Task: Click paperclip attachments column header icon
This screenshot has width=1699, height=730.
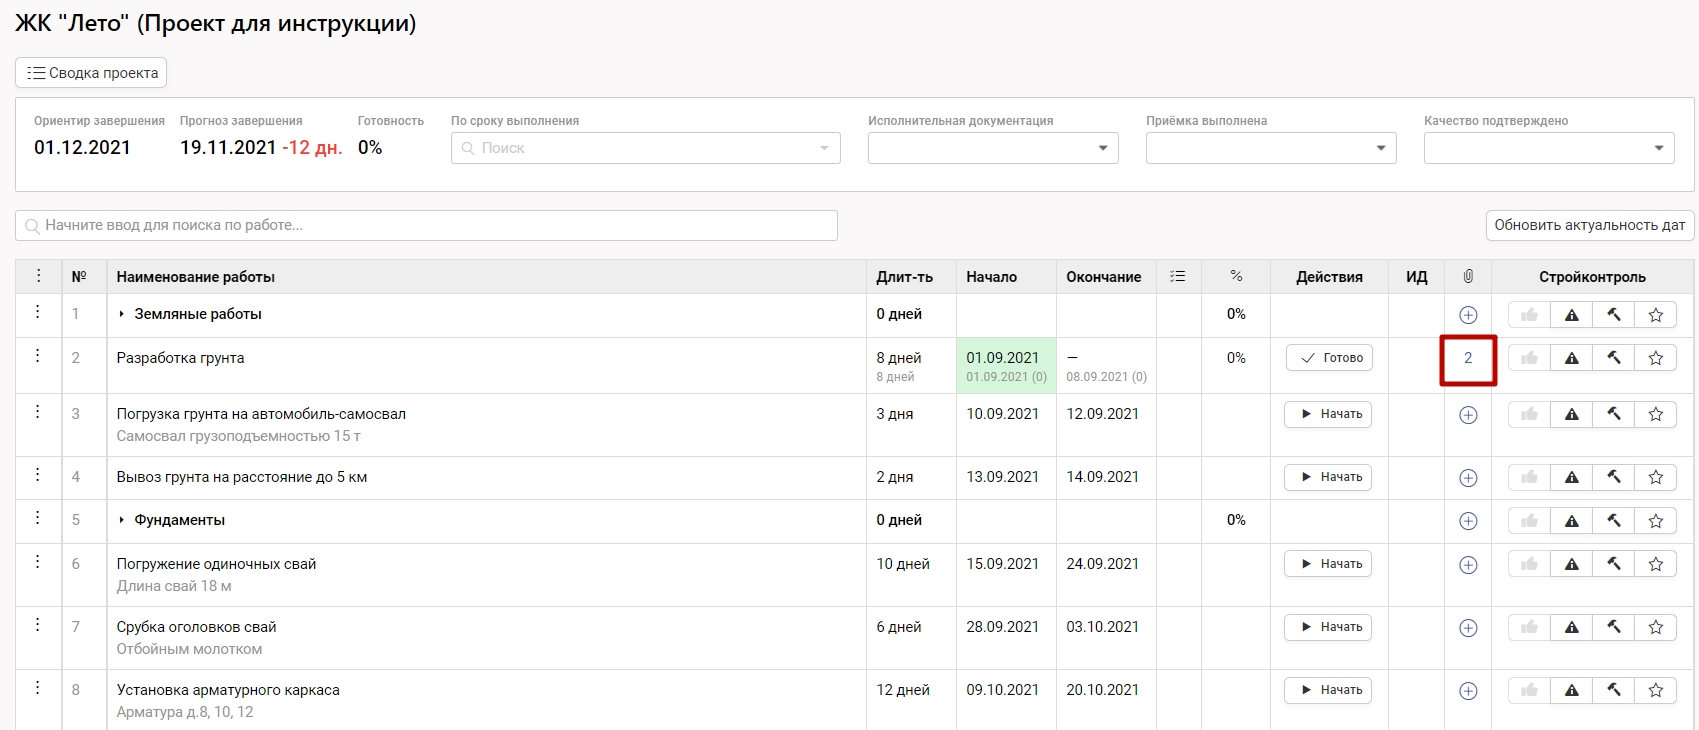Action: (x=1468, y=276)
